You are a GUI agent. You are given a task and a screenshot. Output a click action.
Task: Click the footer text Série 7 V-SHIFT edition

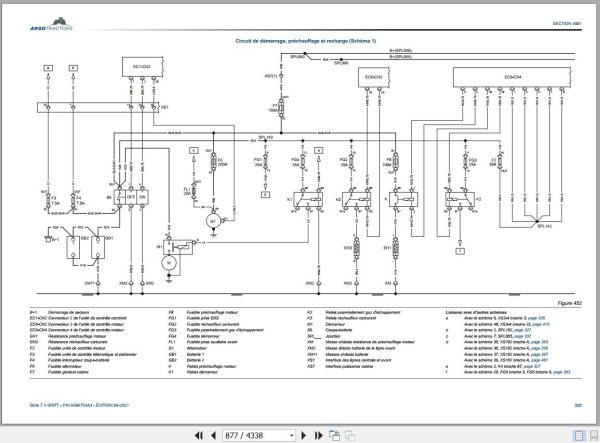[79, 405]
